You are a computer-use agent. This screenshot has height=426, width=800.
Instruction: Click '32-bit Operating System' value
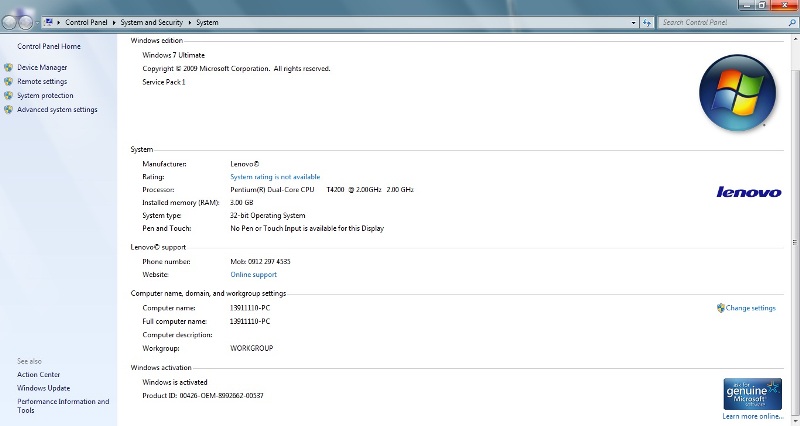[268, 216]
